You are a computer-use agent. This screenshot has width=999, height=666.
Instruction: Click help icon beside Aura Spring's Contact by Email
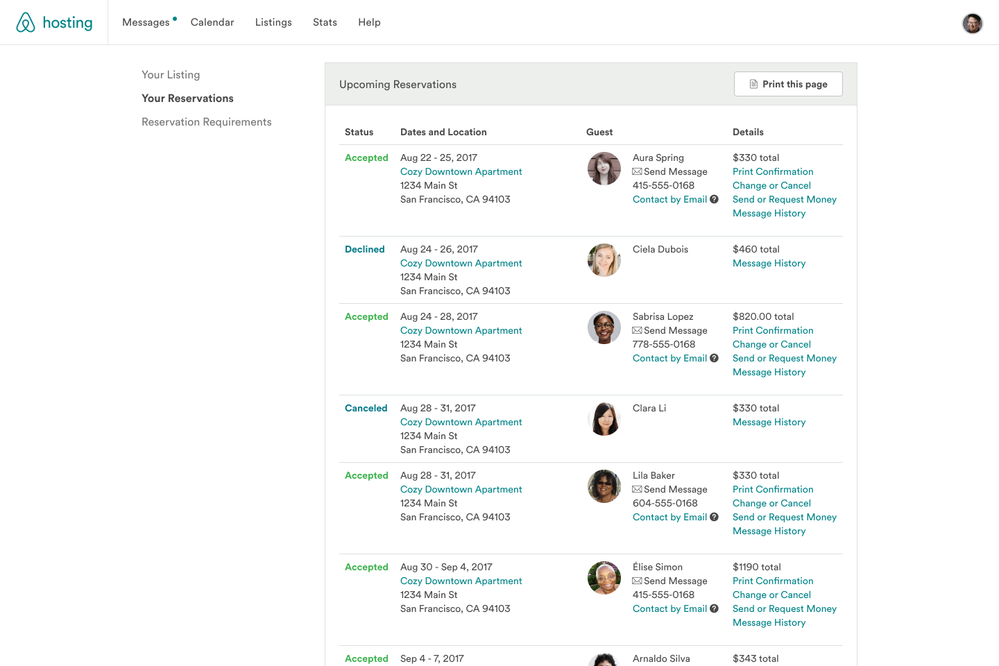(x=714, y=200)
